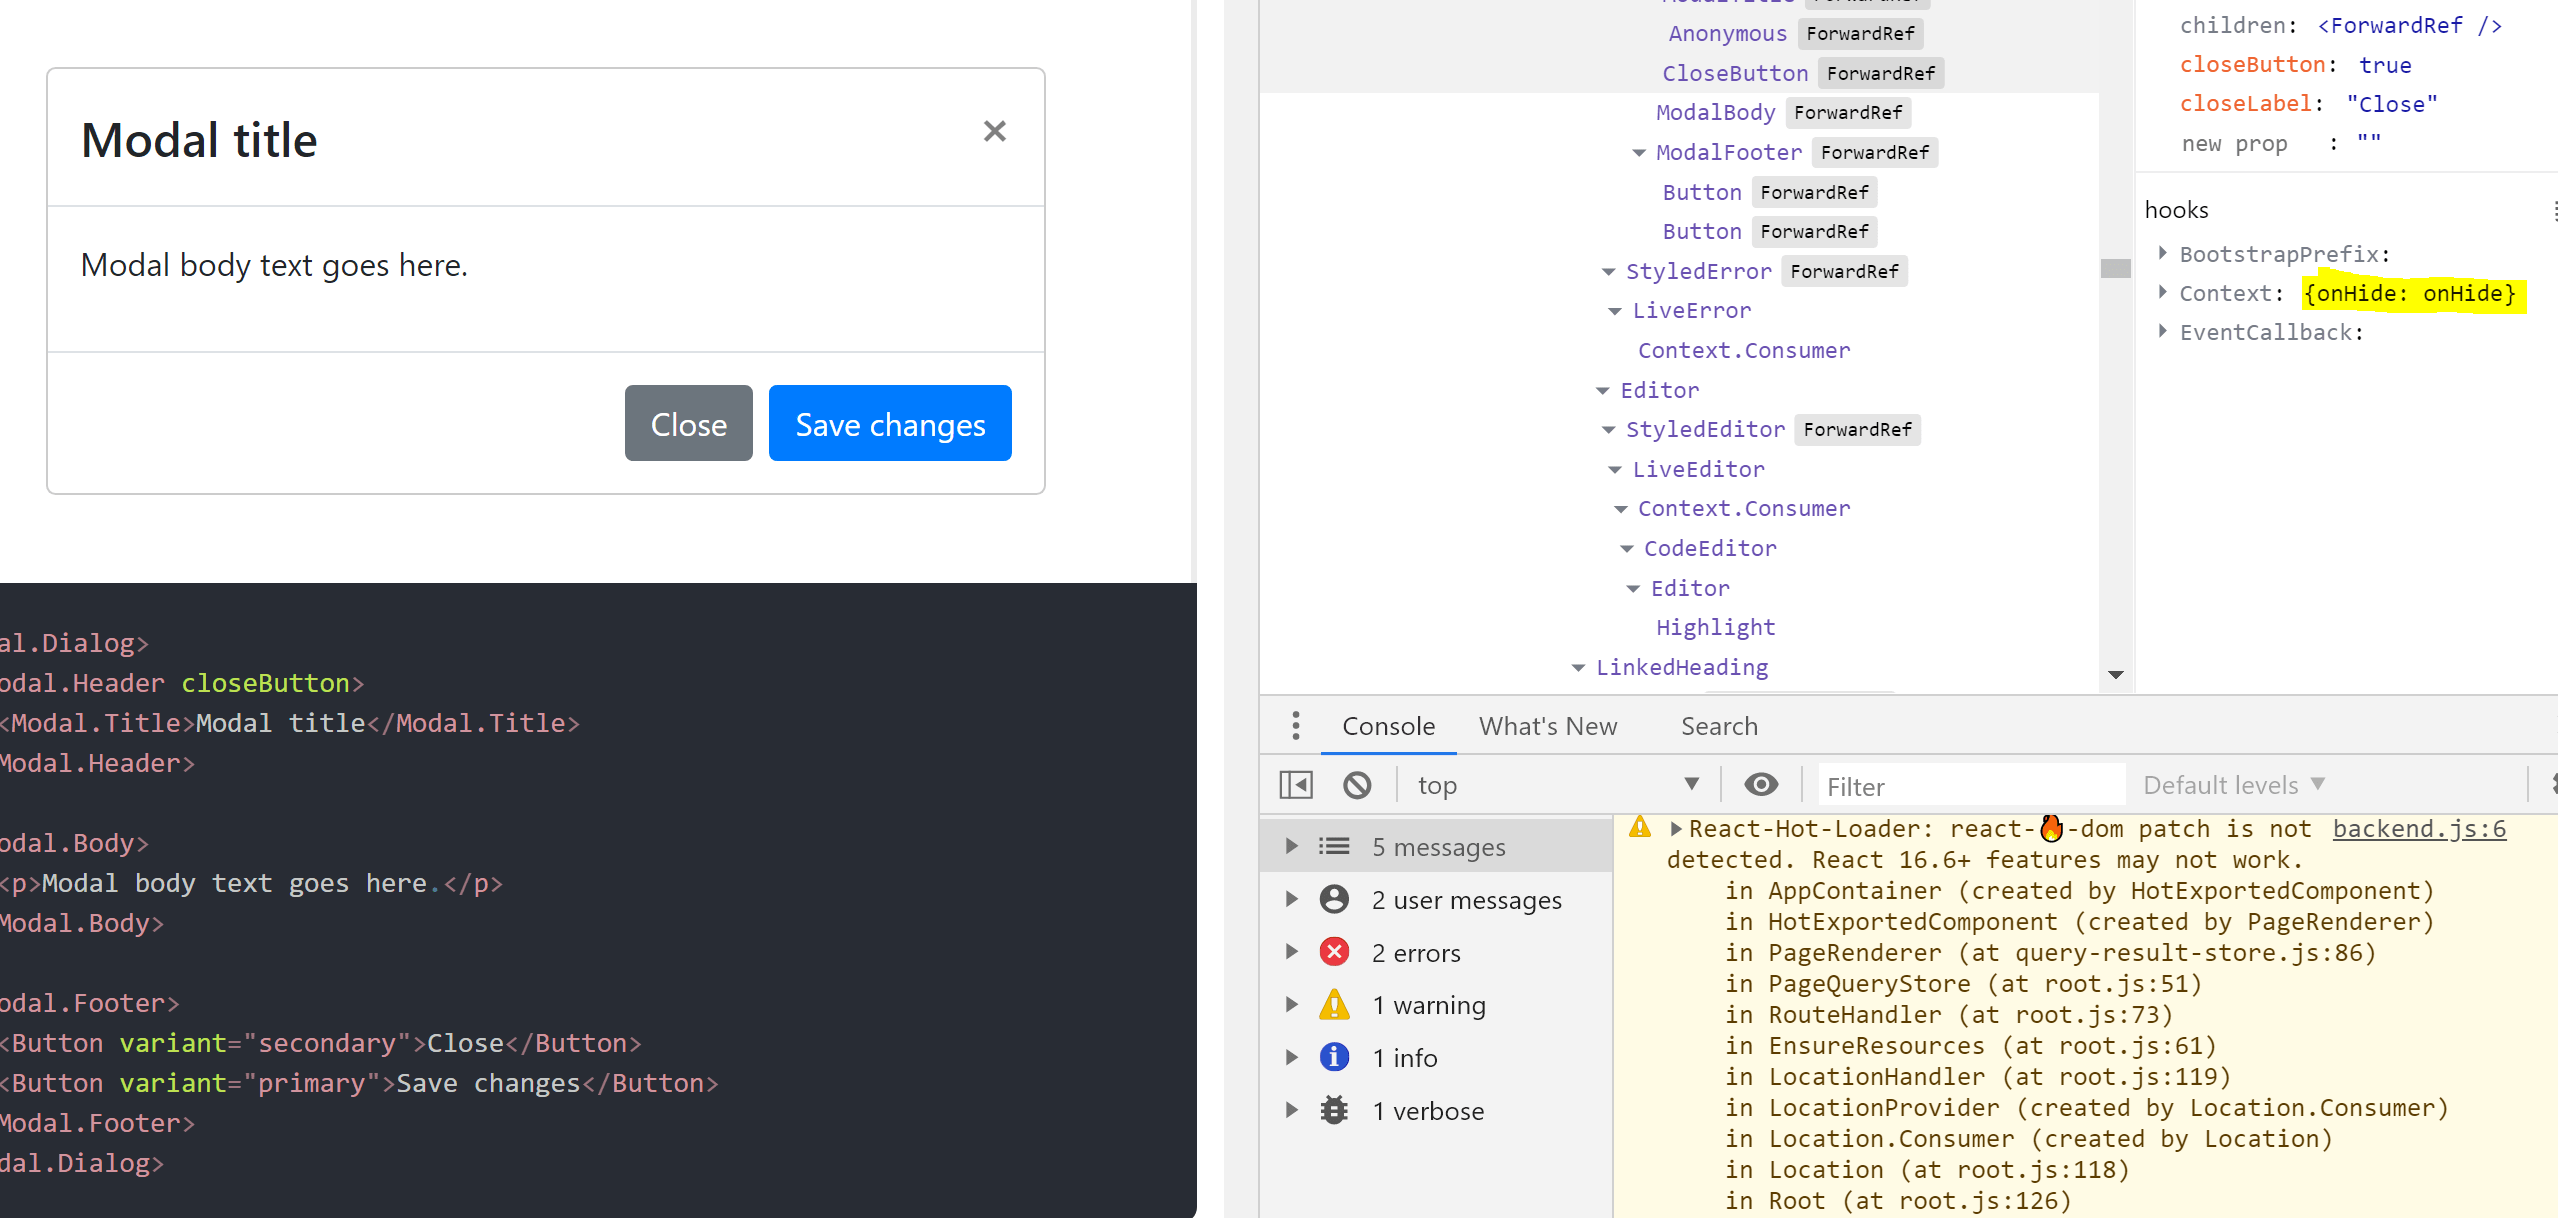Click the closeButton attribute in code

point(265,683)
